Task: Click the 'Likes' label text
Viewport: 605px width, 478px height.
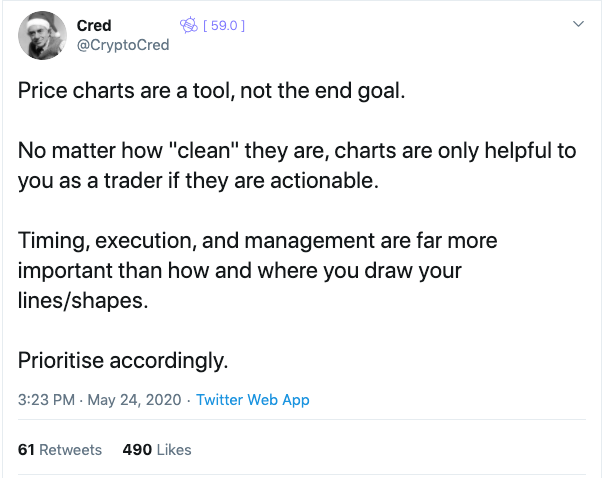Action: tap(174, 450)
